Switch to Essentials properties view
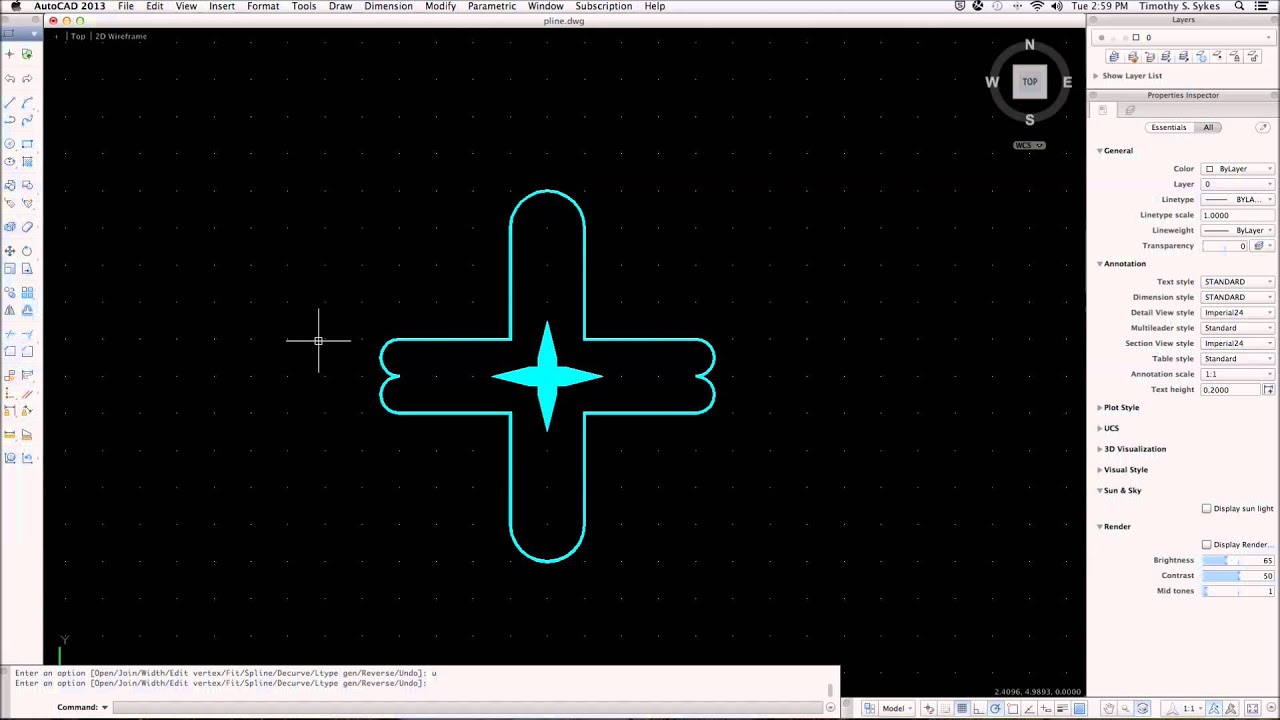The width and height of the screenshot is (1280, 720). 1168,128
